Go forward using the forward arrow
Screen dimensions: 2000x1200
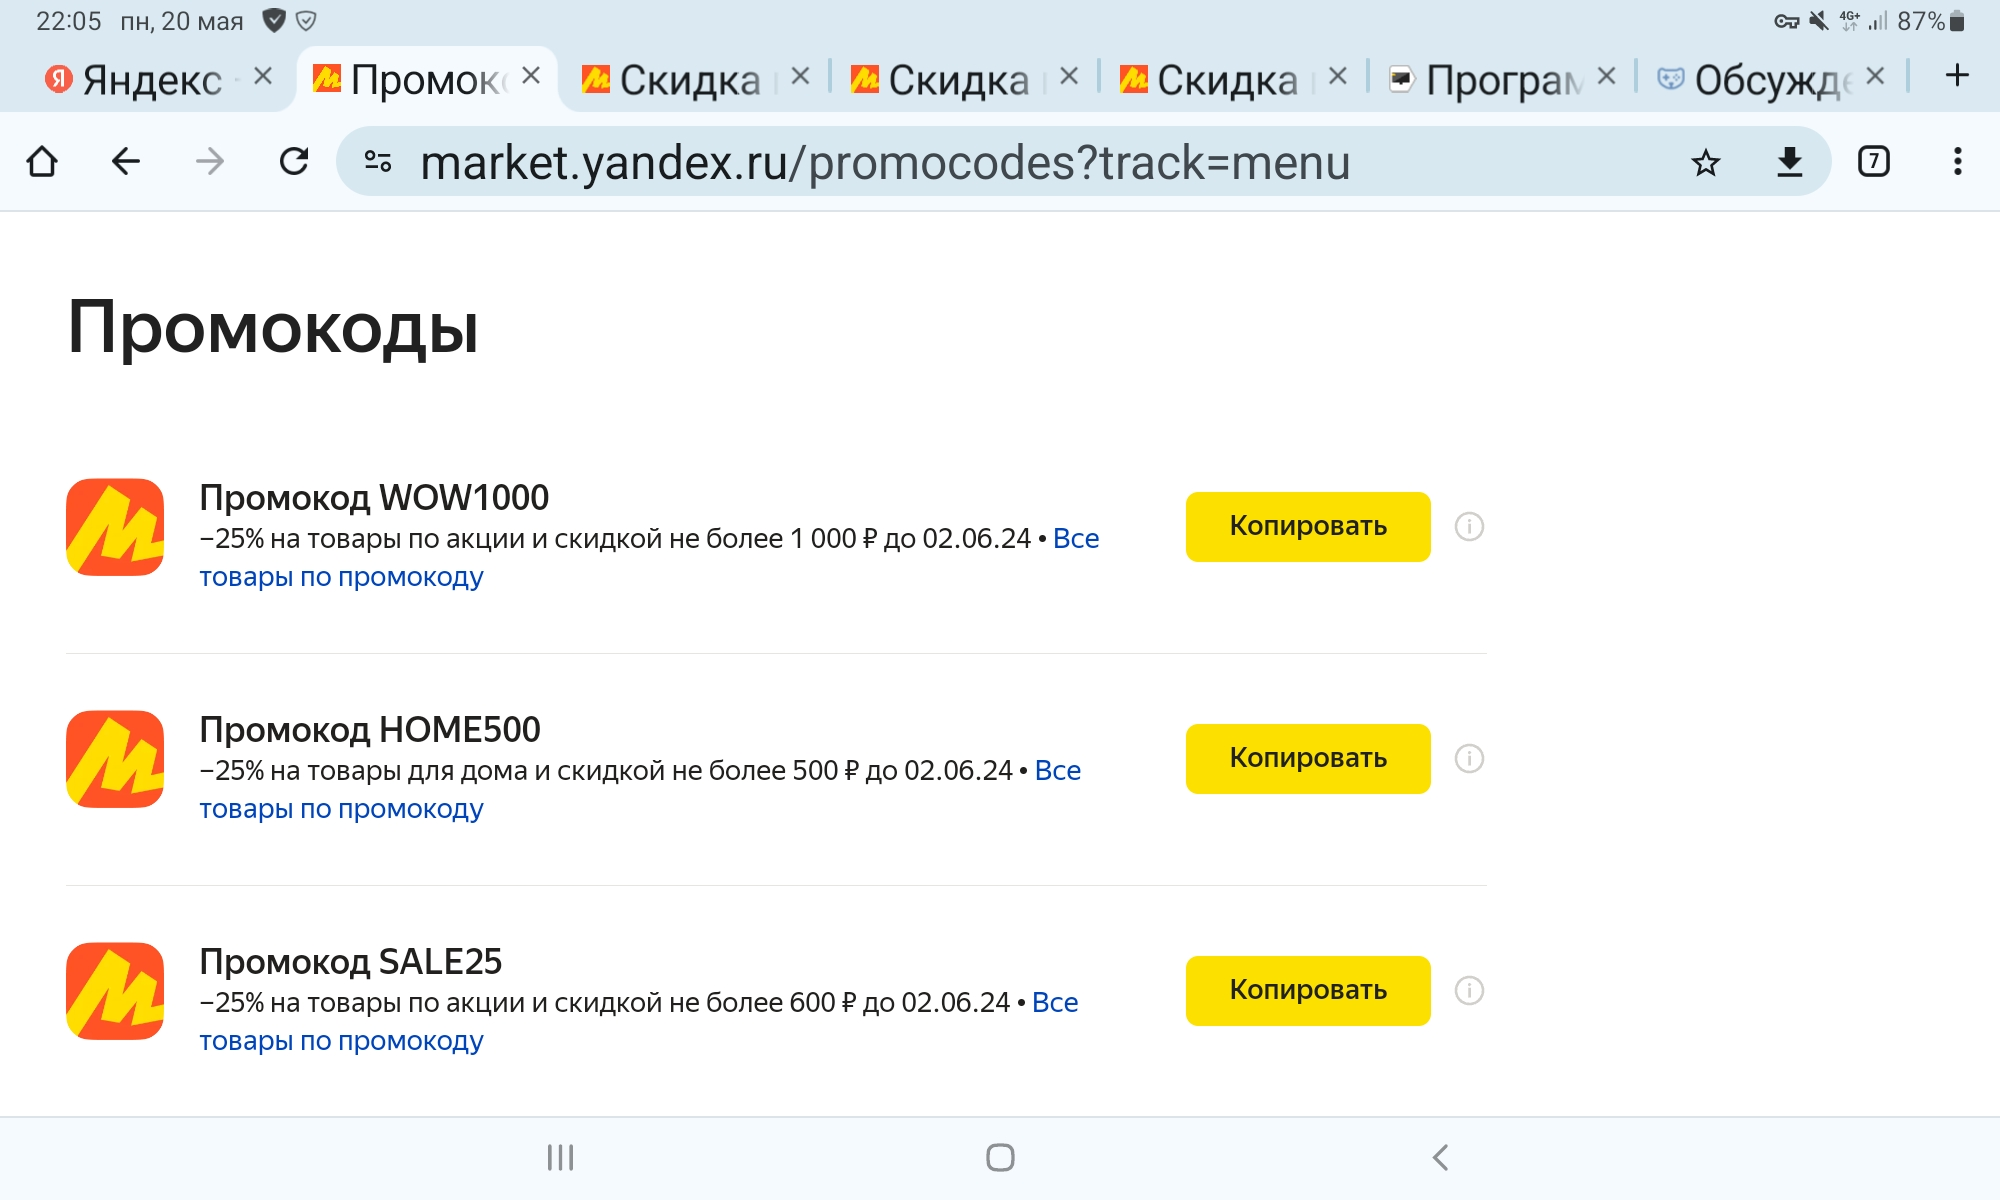[x=210, y=161]
